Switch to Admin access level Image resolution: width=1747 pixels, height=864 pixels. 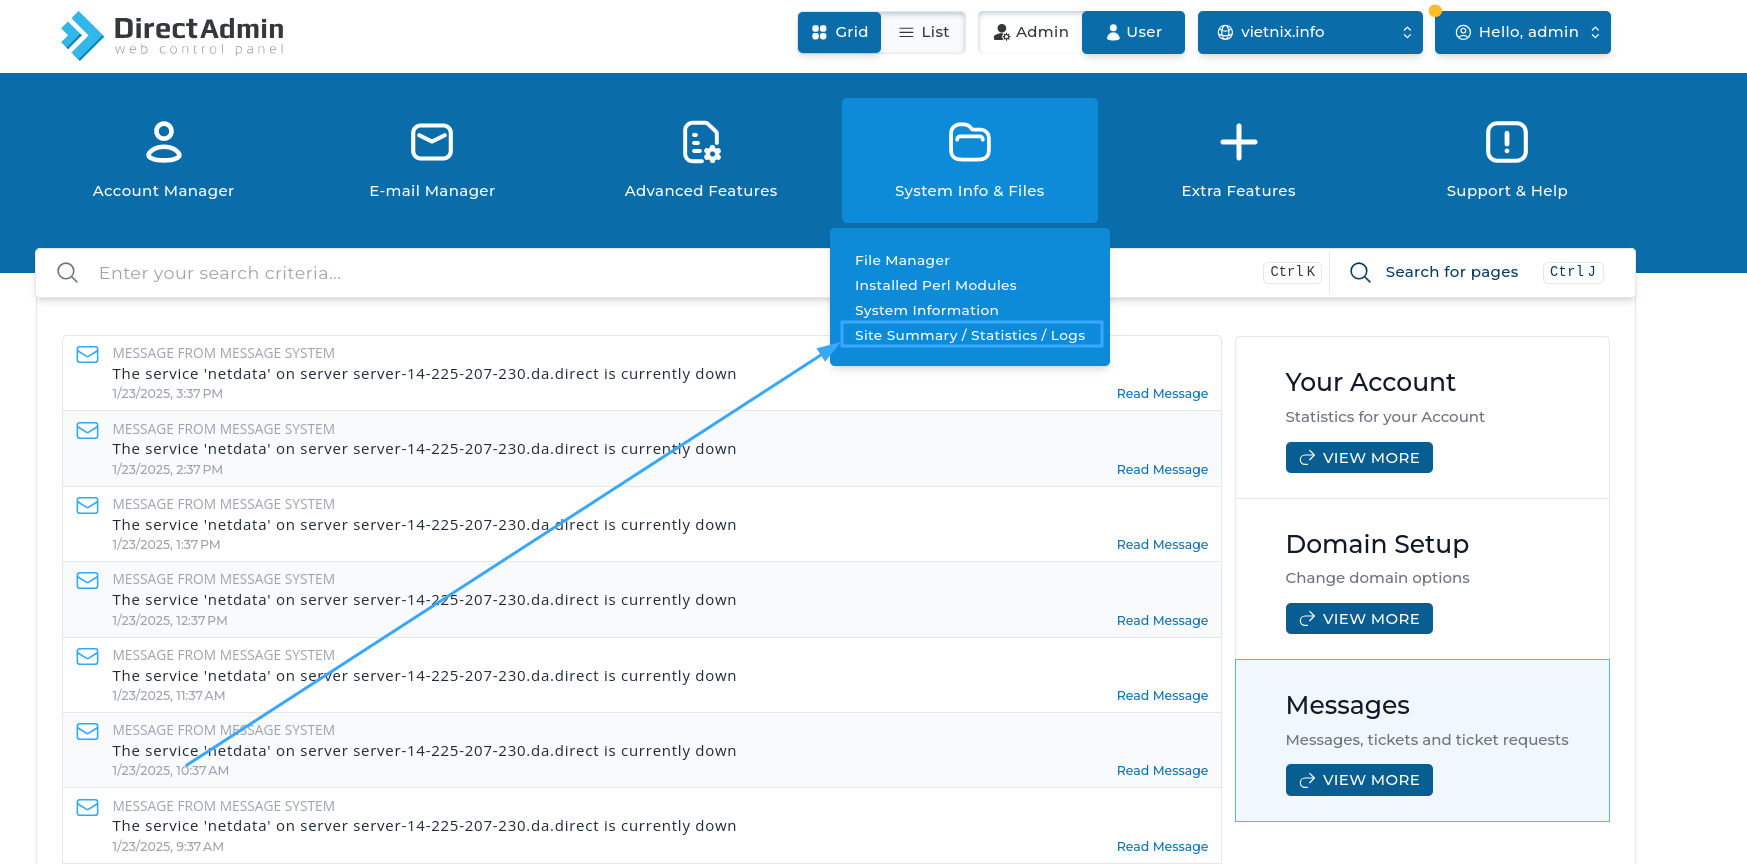1030,32
